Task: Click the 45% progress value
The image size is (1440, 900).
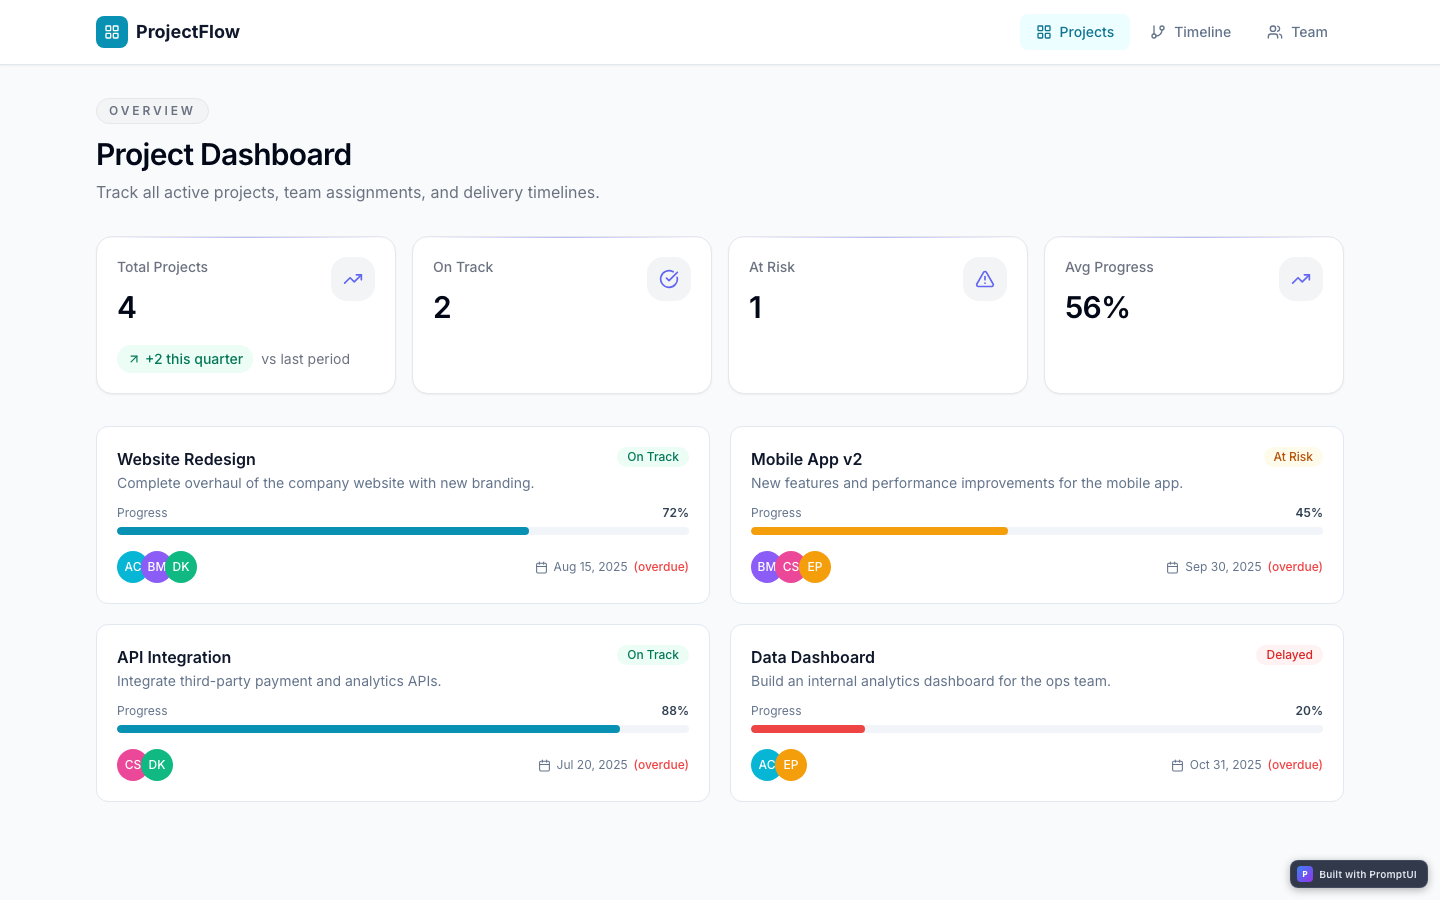Action: point(1309,513)
